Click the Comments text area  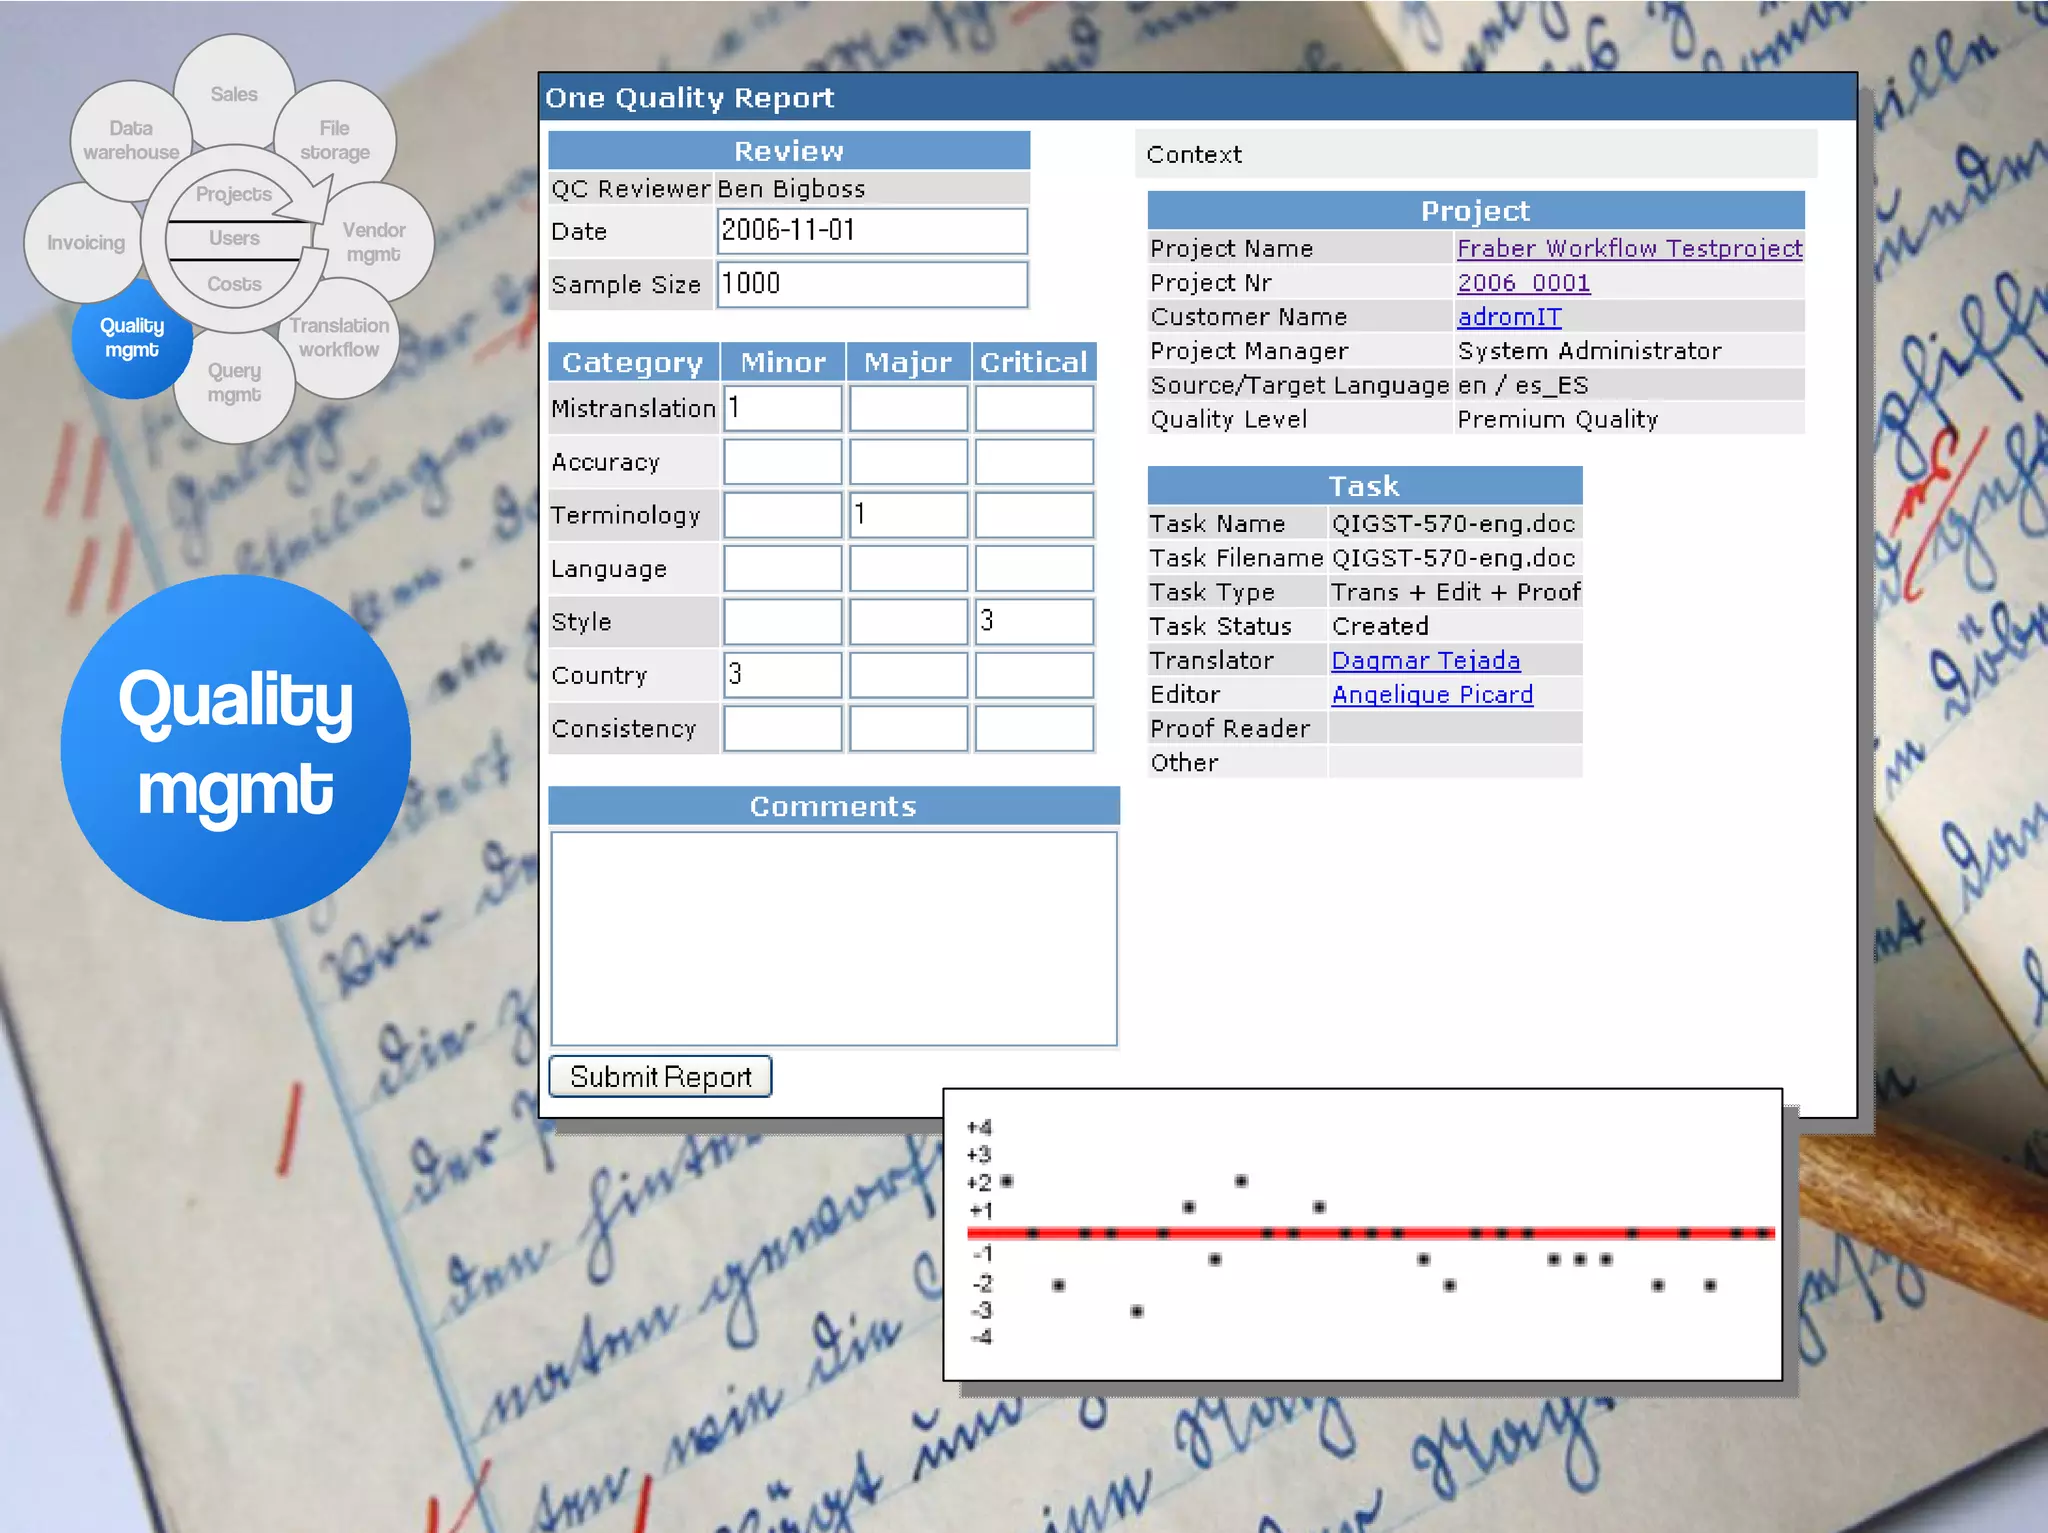[833, 938]
